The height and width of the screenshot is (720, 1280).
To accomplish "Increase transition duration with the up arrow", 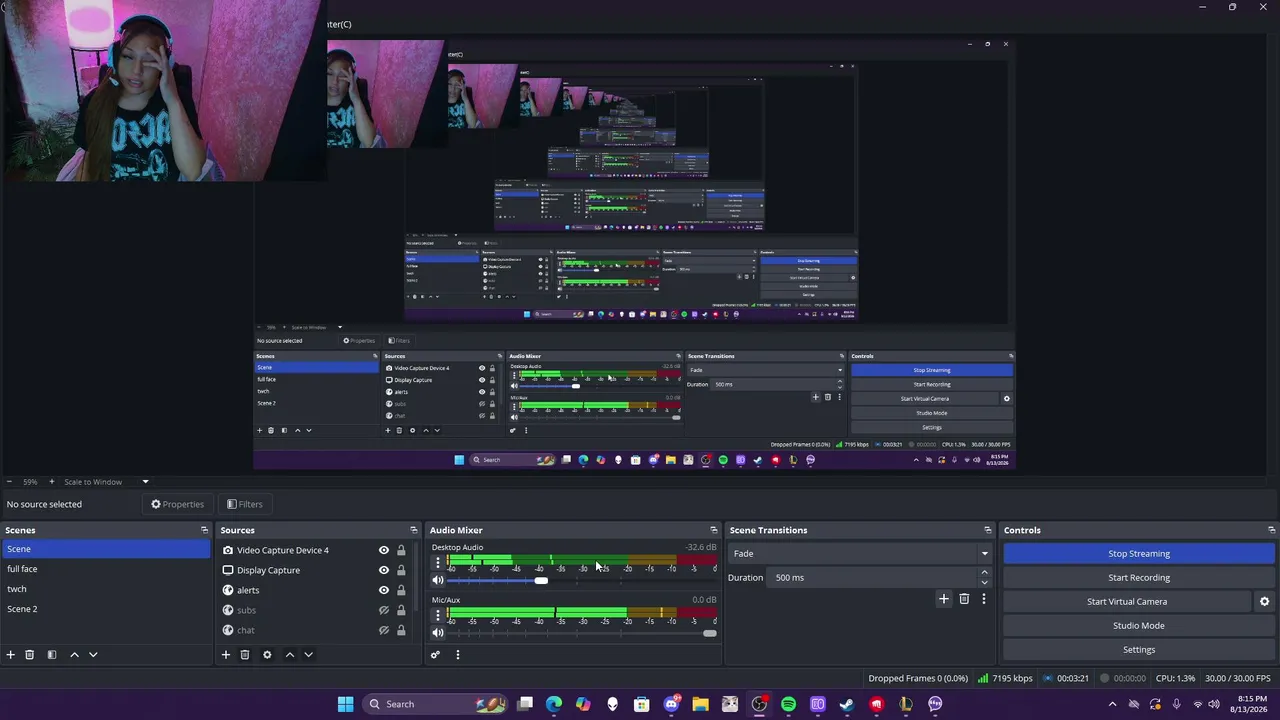I will click(x=984, y=573).
